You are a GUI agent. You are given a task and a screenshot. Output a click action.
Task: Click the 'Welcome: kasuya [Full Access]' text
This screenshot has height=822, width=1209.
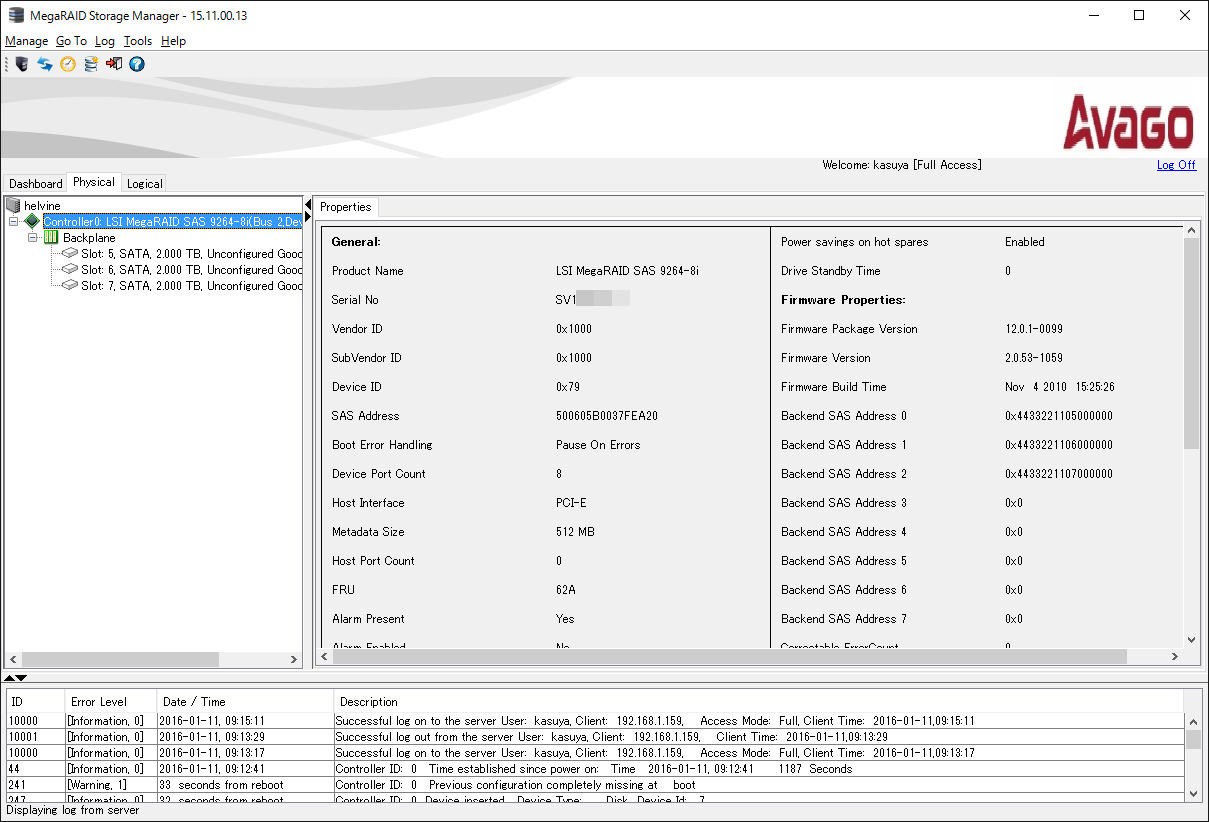(902, 165)
